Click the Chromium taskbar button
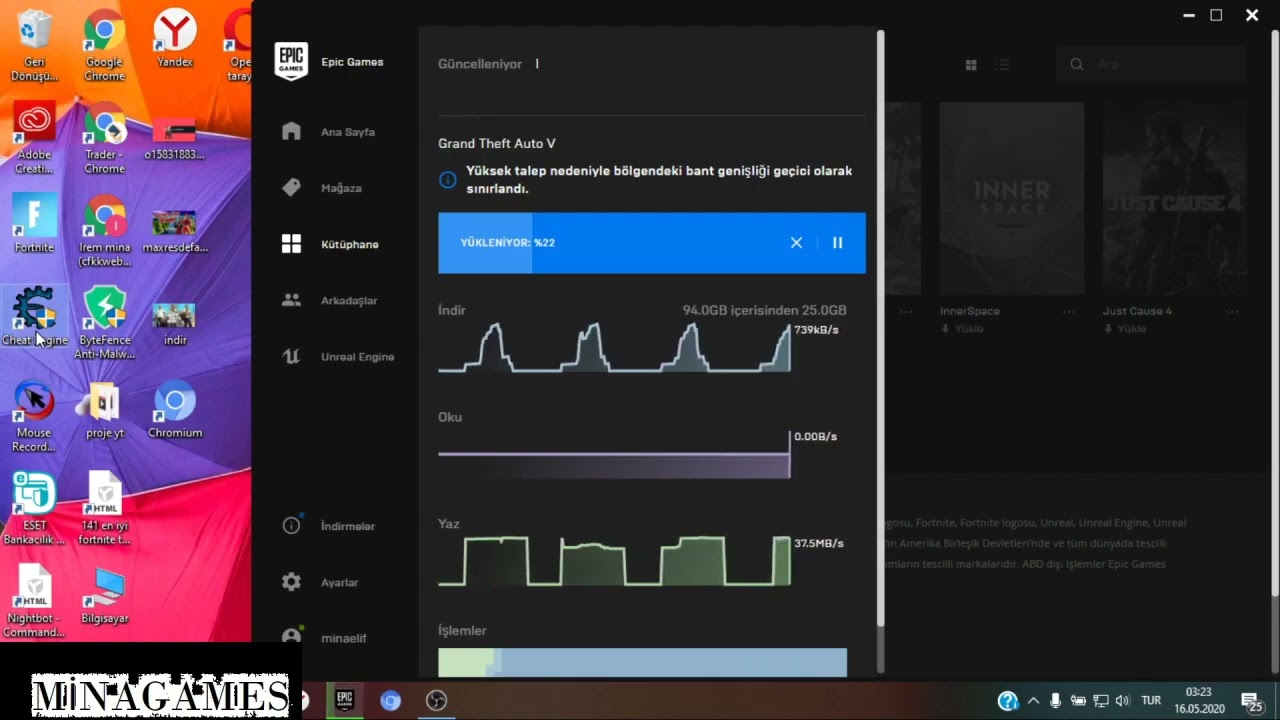 pos(391,700)
